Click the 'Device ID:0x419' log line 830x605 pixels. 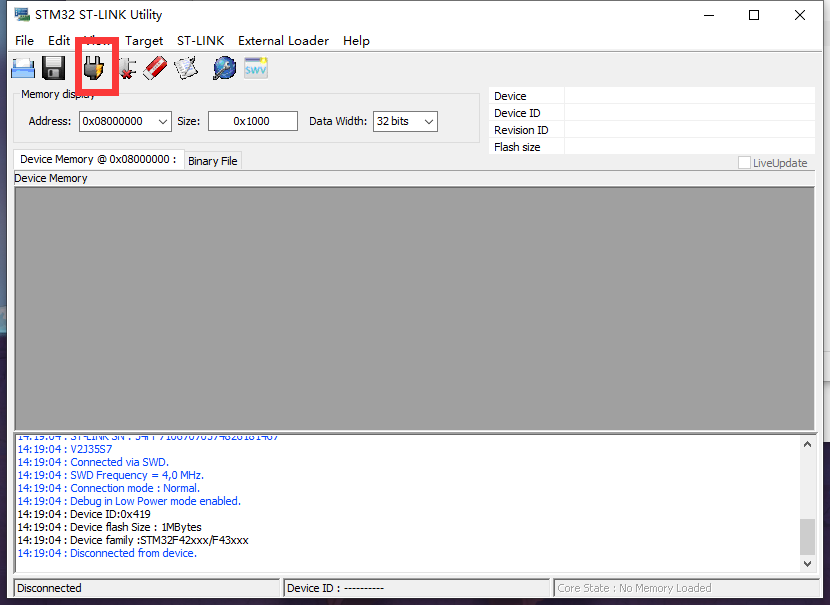[x=84, y=514]
